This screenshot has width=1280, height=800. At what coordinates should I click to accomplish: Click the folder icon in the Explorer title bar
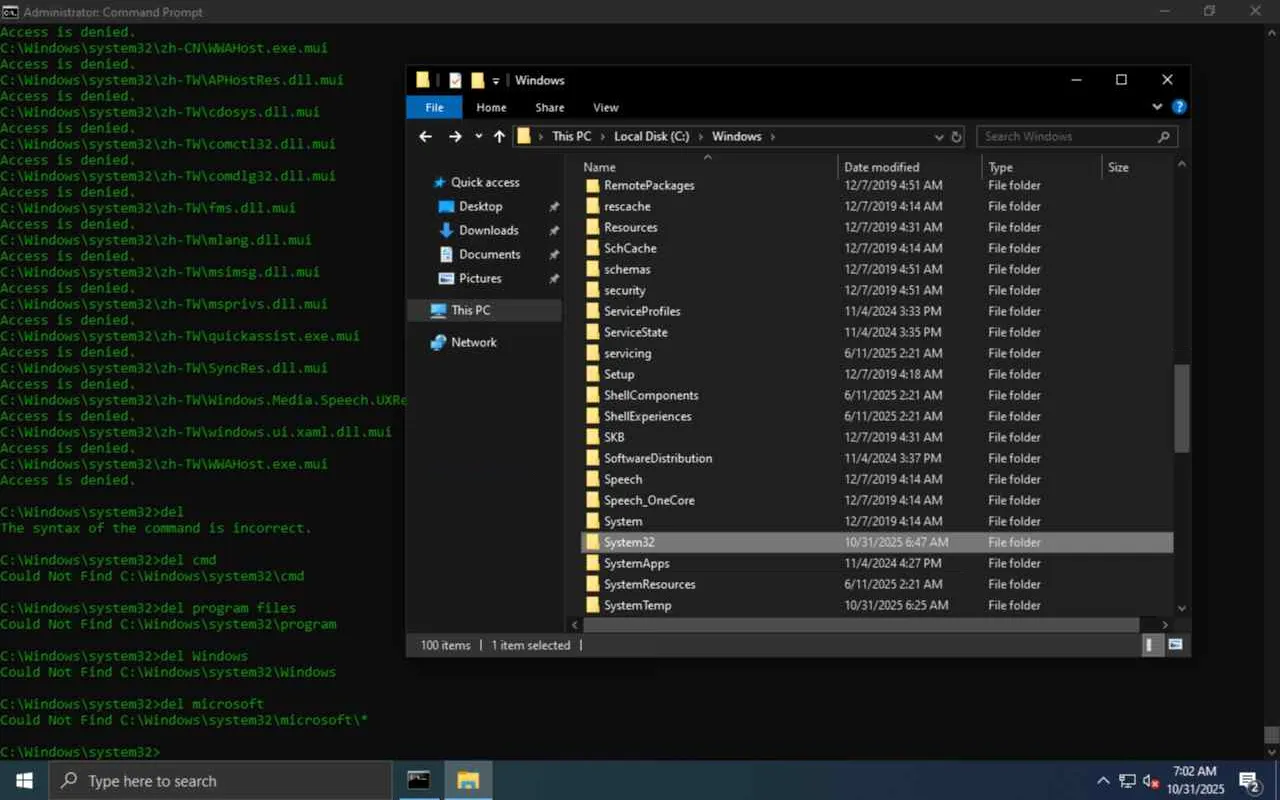point(423,80)
